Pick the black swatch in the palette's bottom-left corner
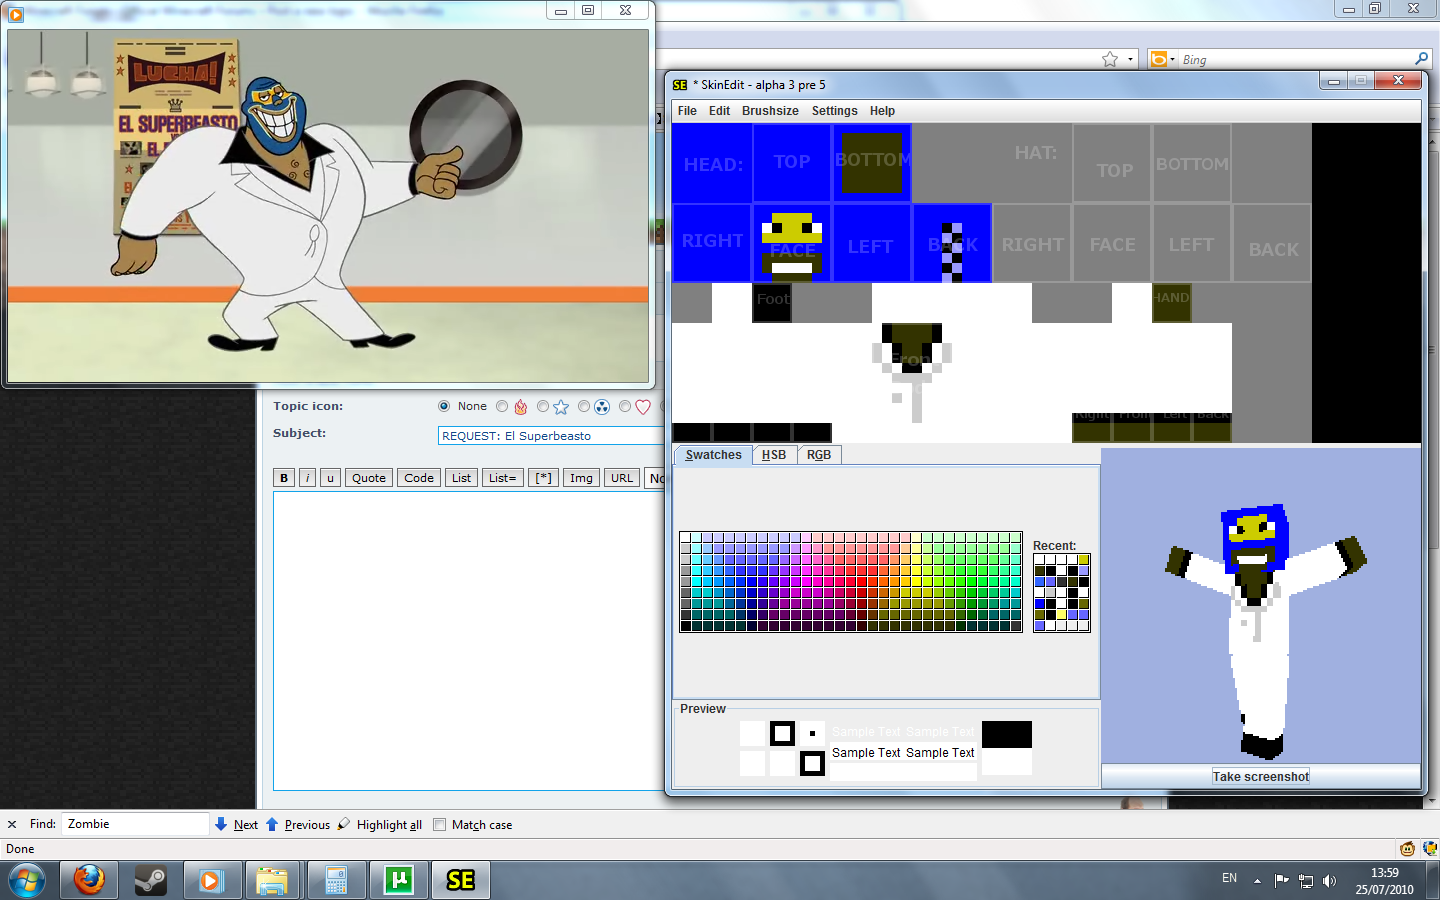Screen dimensions: 1440x900 (686, 626)
